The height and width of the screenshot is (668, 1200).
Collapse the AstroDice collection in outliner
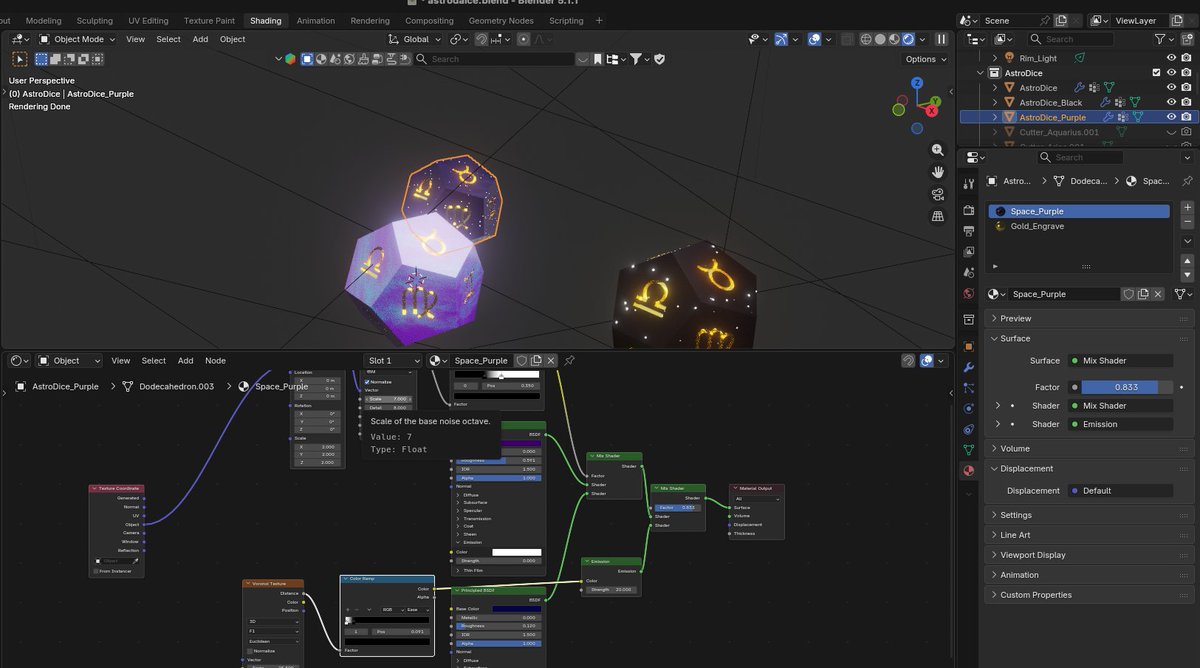click(x=982, y=73)
